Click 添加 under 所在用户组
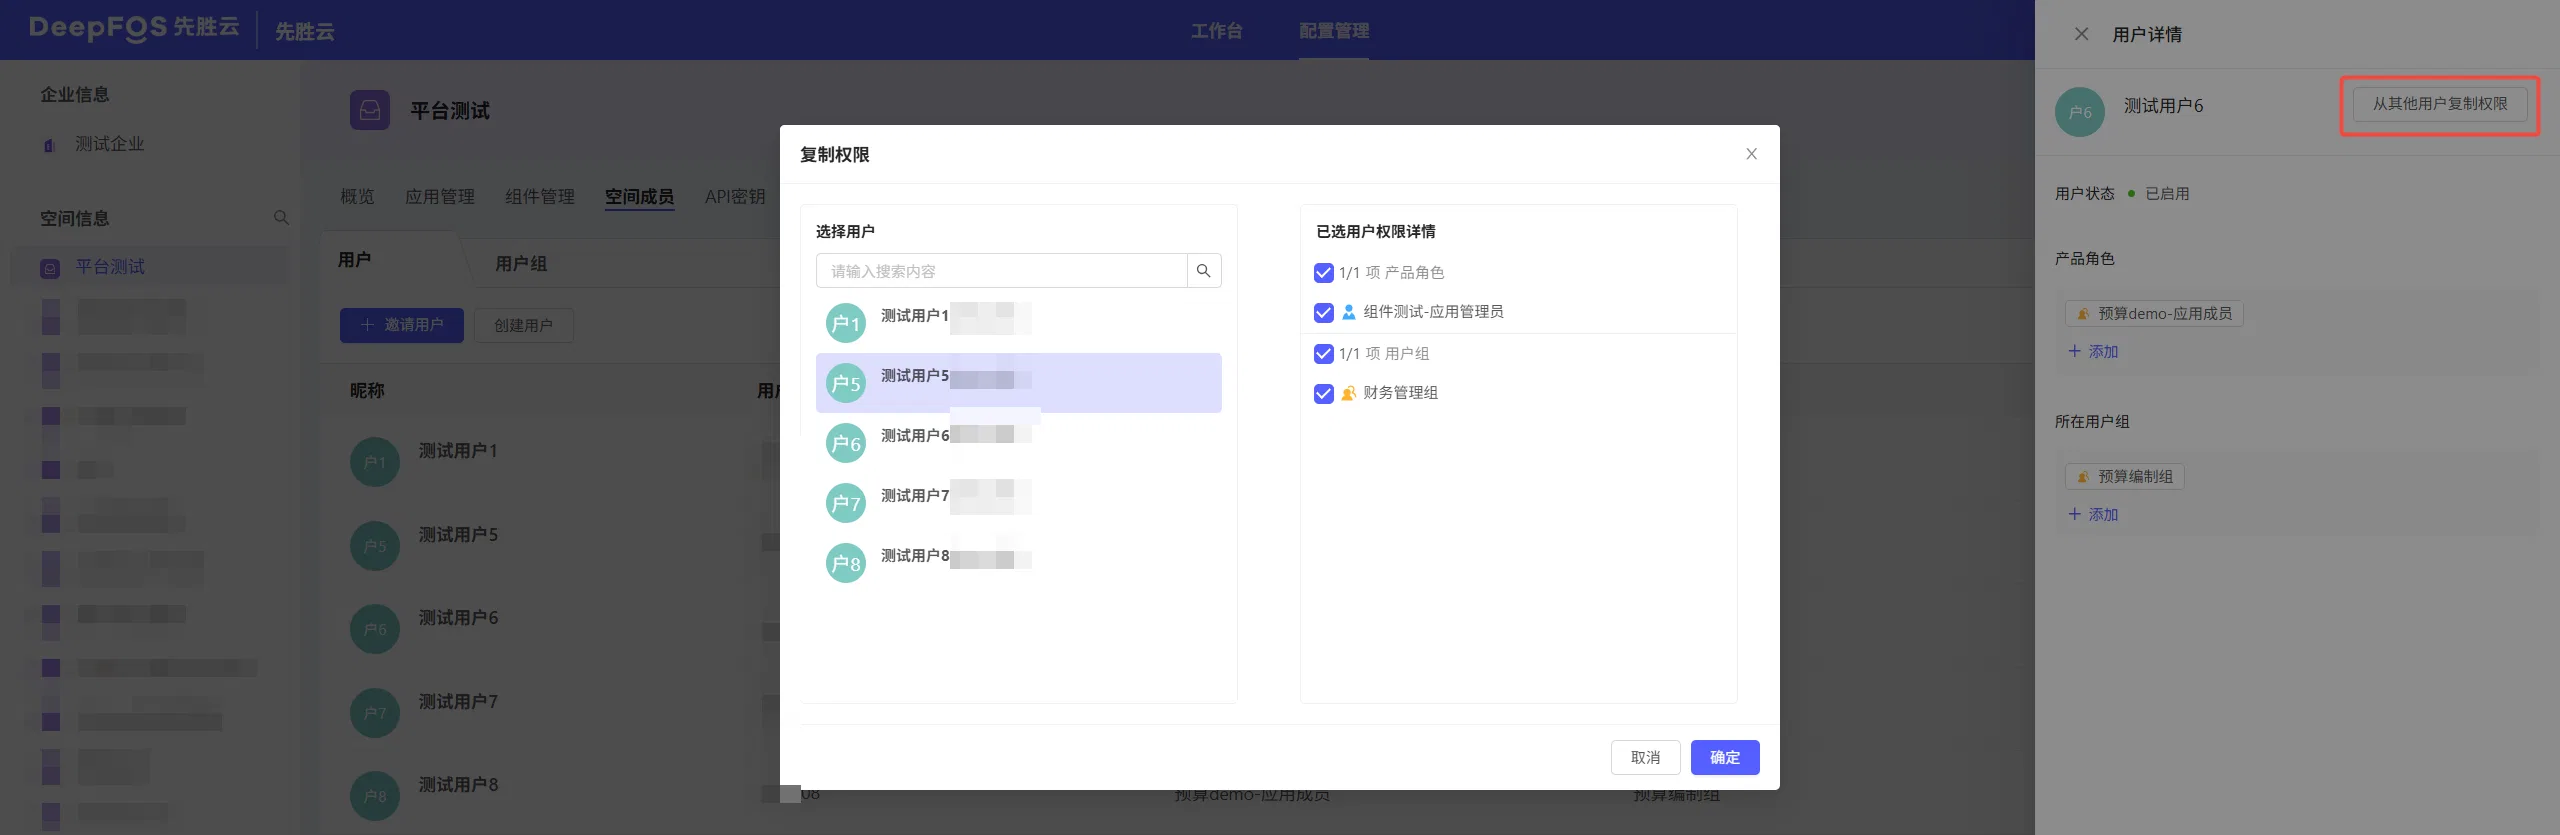Image resolution: width=2560 pixels, height=835 pixels. tap(2093, 515)
